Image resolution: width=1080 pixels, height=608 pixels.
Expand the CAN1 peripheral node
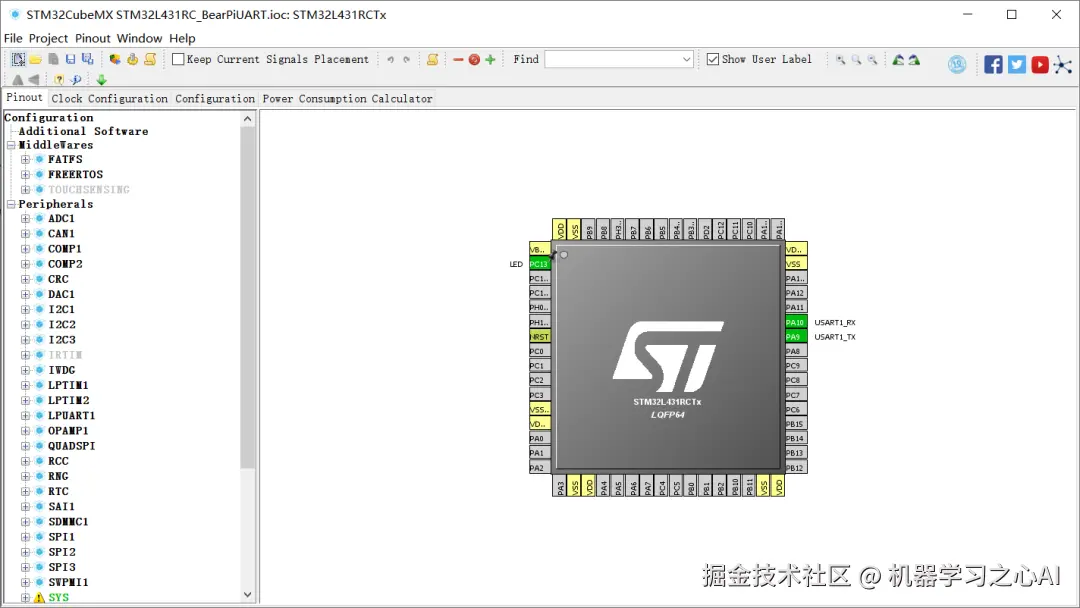coord(25,234)
